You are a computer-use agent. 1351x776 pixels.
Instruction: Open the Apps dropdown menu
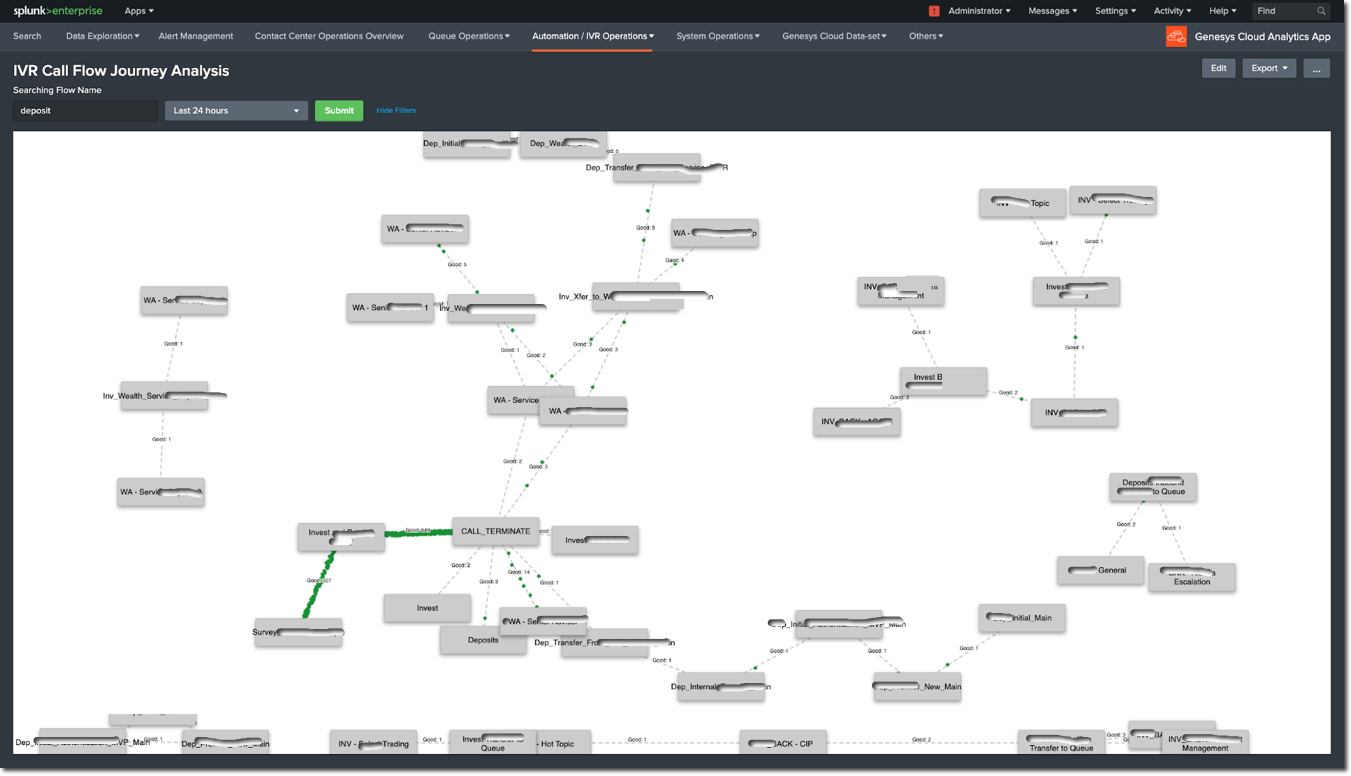[x=139, y=11]
